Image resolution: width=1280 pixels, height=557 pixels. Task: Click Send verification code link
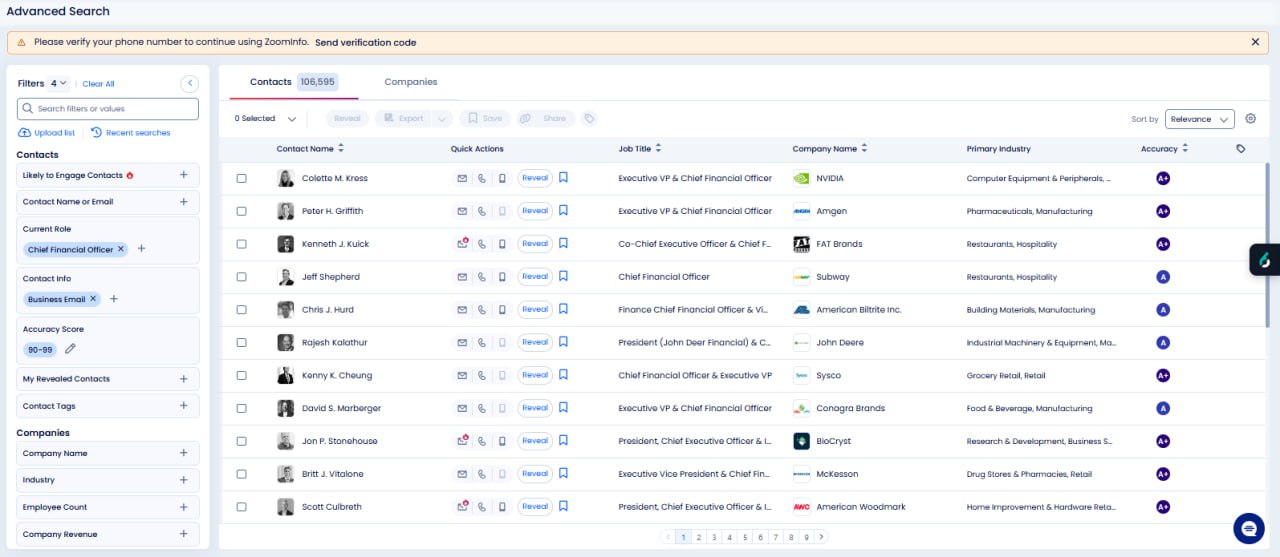click(x=365, y=43)
